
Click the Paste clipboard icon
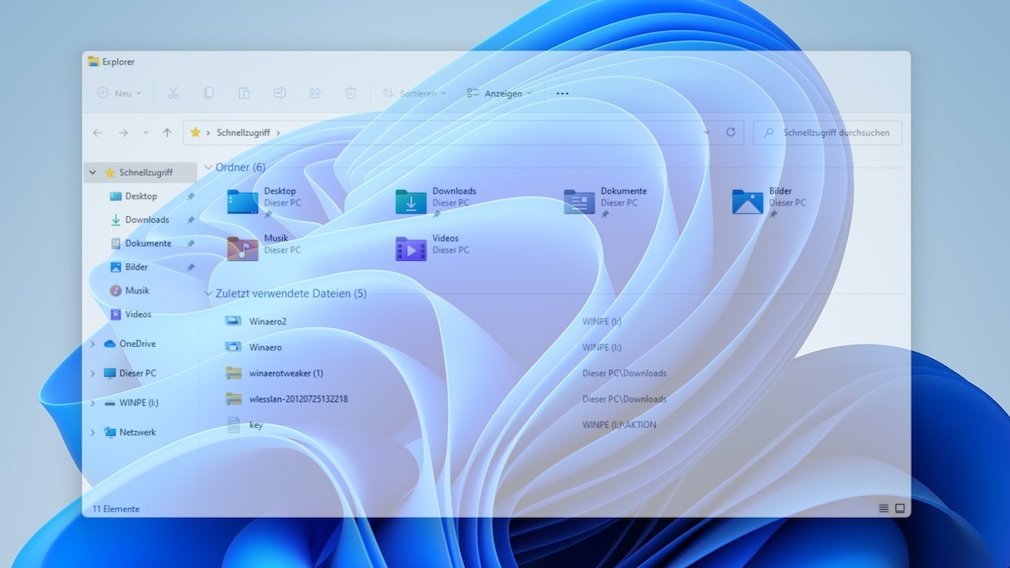(x=244, y=93)
